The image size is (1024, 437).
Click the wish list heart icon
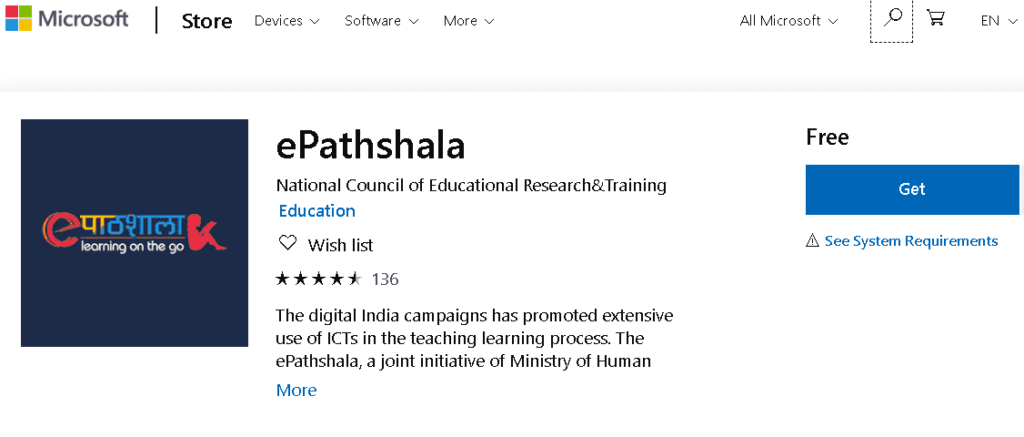[287, 244]
